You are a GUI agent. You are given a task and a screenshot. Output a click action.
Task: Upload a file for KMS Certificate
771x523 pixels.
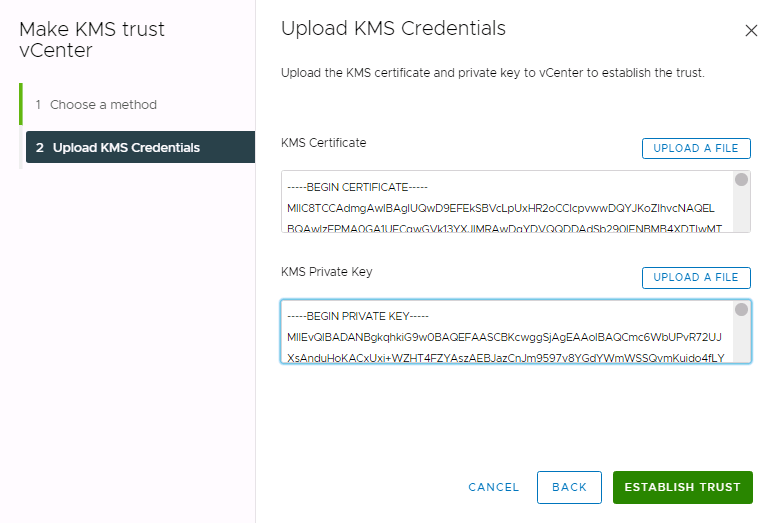(x=695, y=148)
